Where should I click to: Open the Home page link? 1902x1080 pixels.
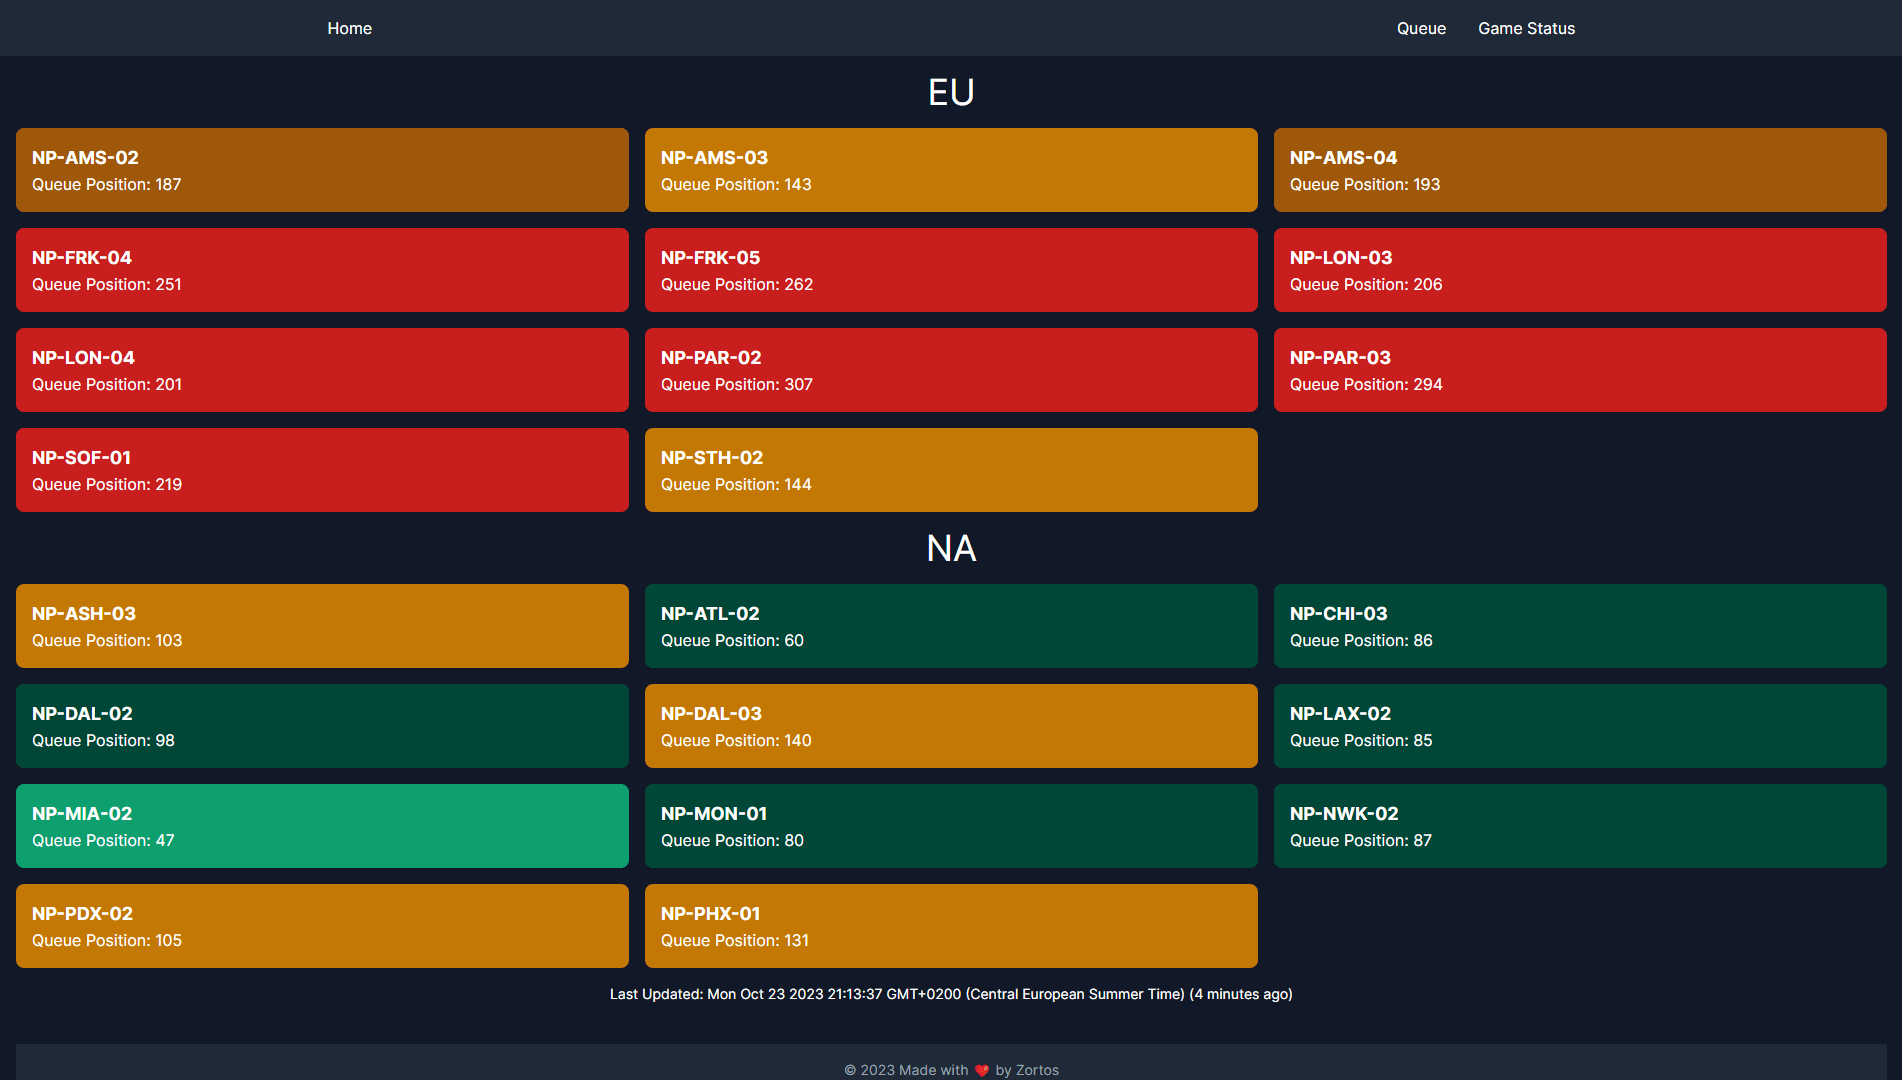pos(349,28)
